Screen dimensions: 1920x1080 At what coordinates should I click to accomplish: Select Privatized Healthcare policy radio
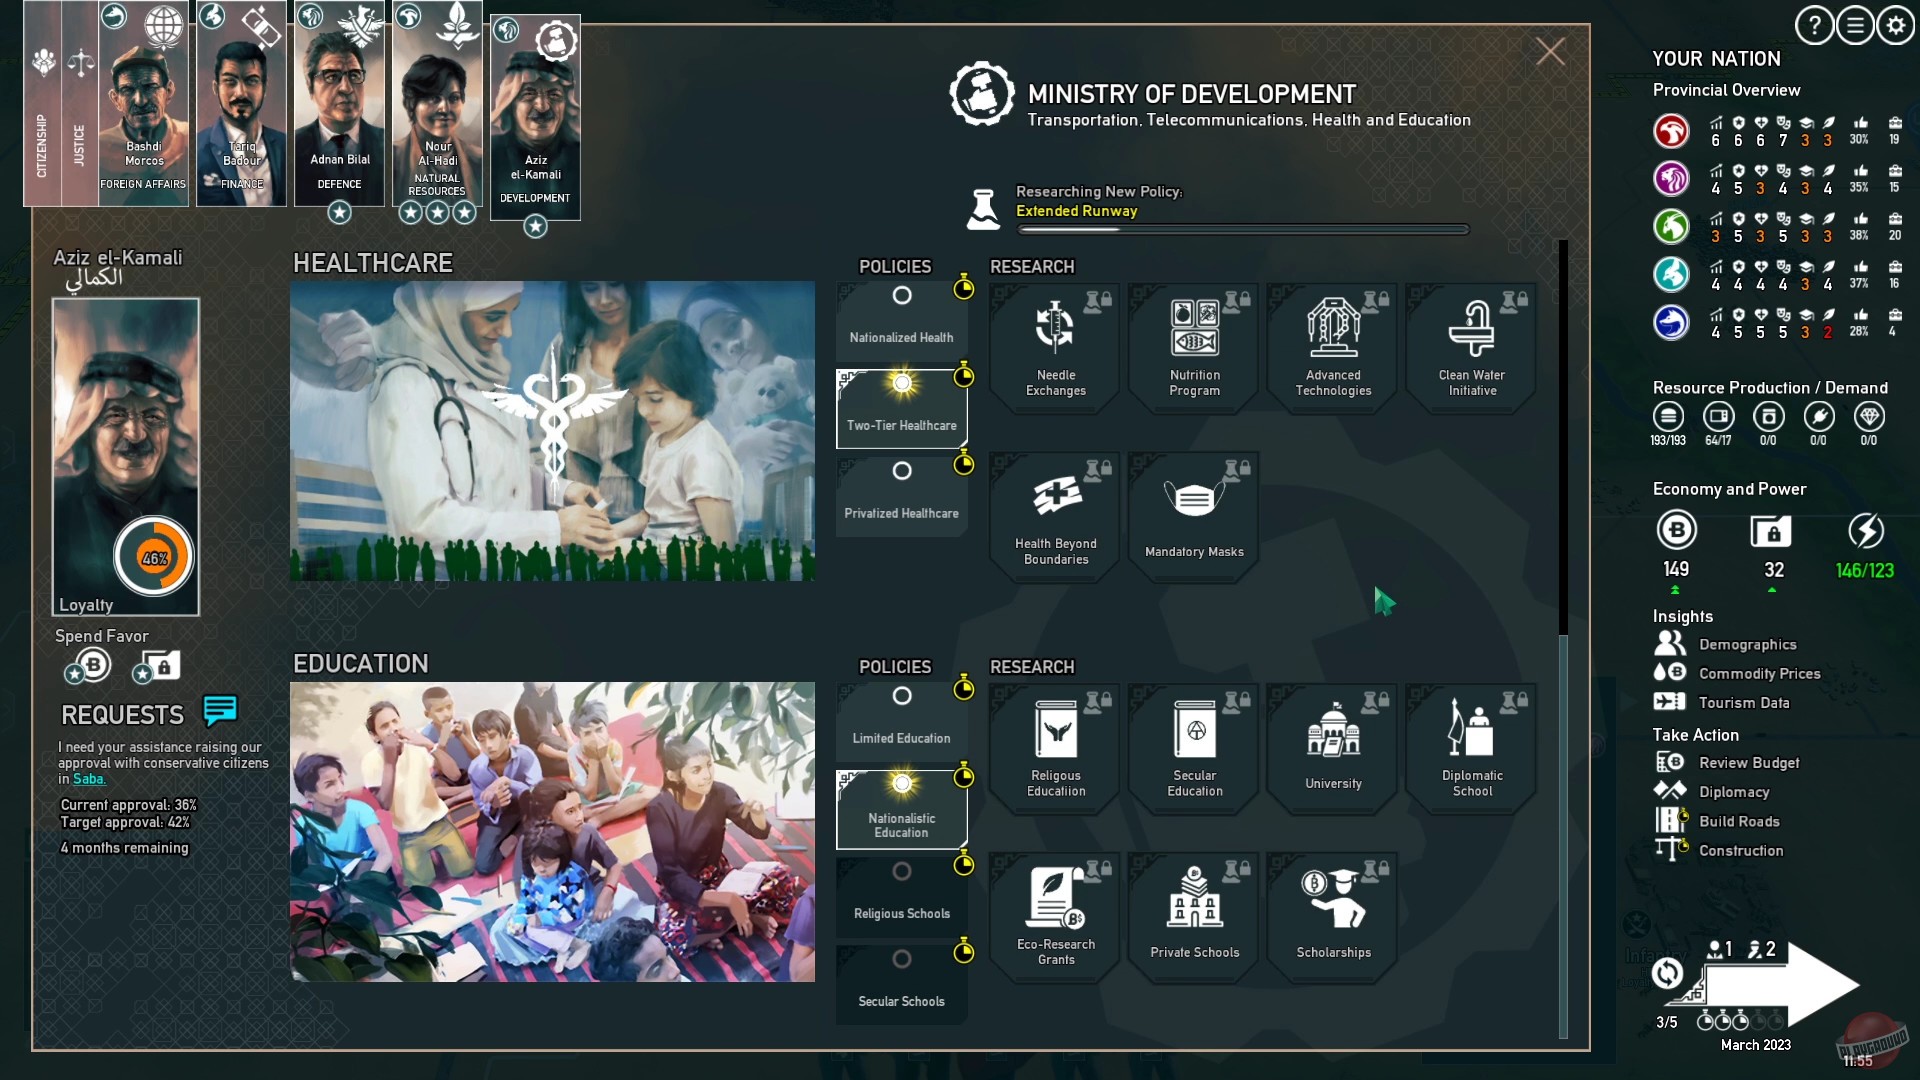pyautogui.click(x=902, y=471)
